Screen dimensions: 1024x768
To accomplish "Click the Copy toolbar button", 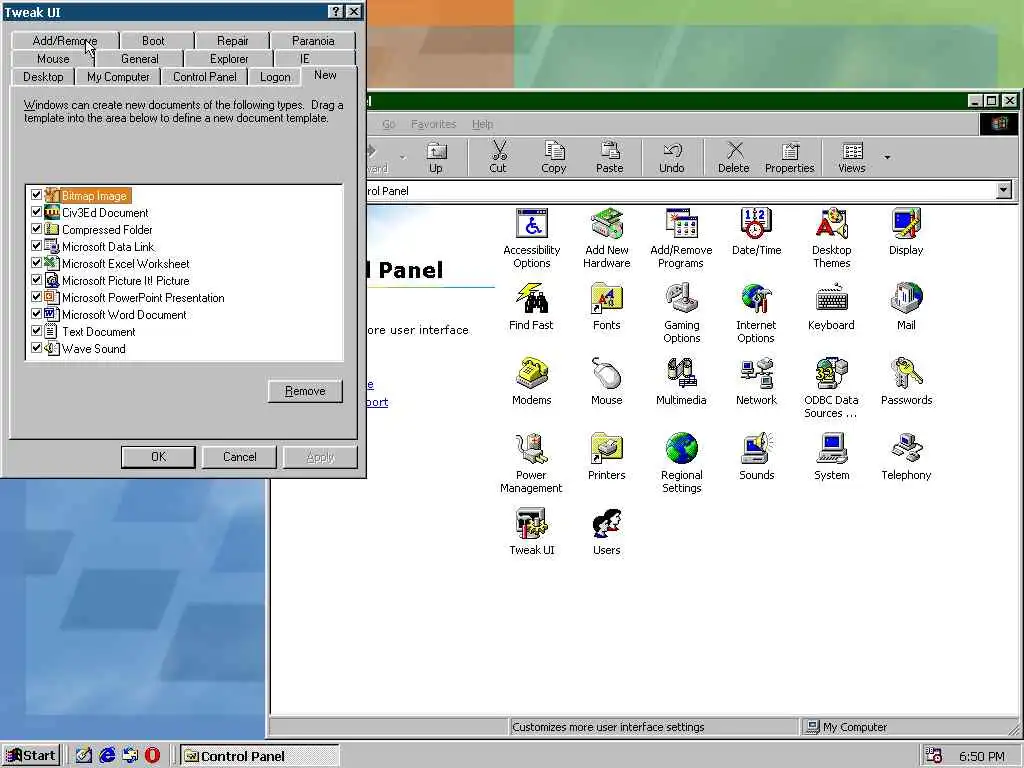I will point(554,157).
